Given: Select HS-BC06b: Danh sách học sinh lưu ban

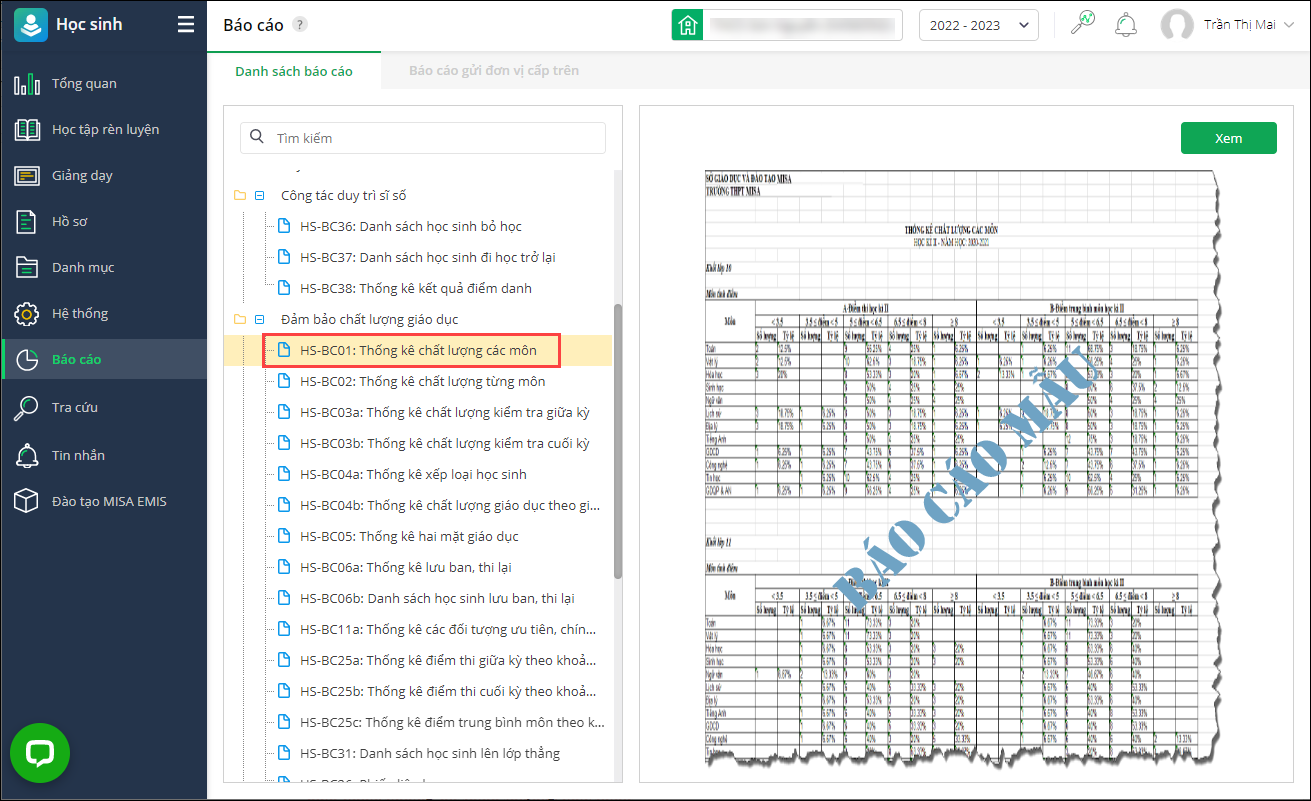Looking at the screenshot, I should point(438,598).
